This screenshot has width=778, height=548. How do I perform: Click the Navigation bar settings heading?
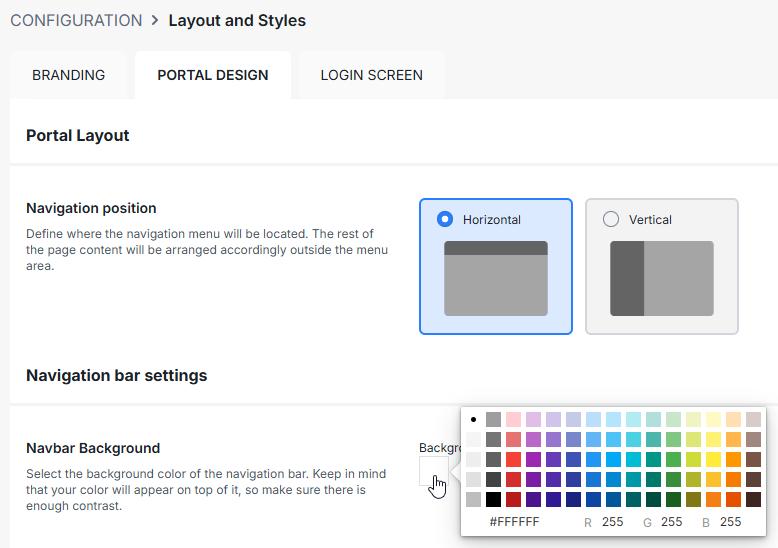(x=117, y=375)
